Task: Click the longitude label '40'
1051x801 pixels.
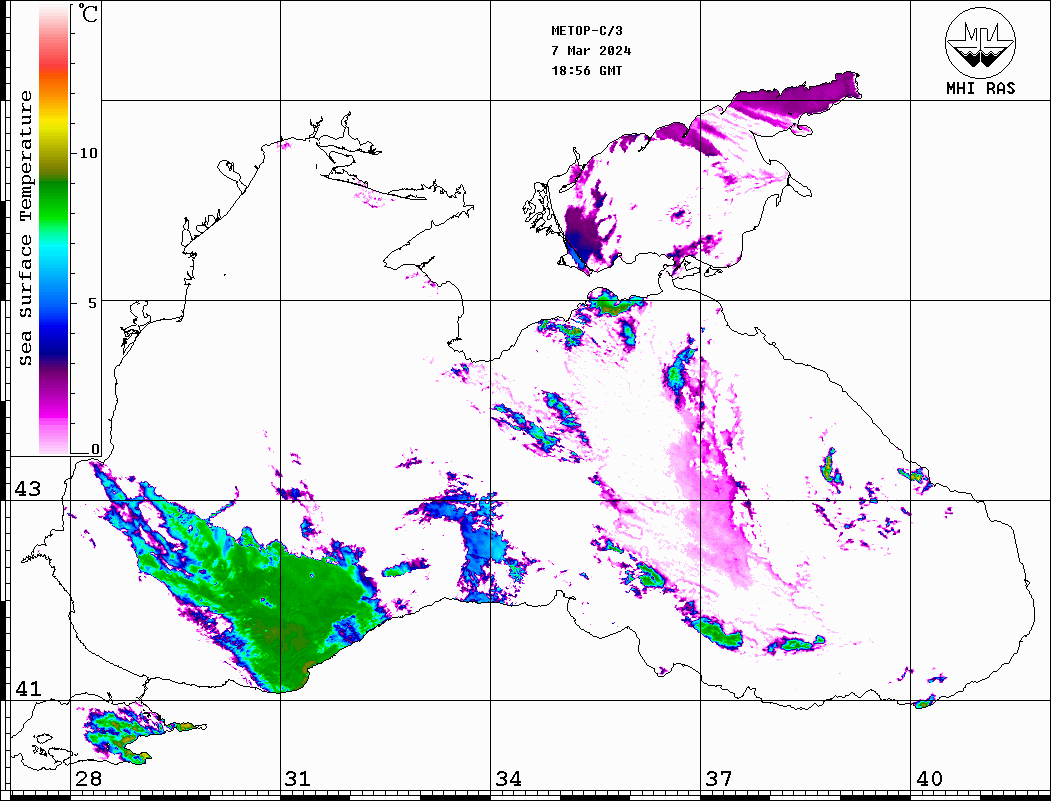Action: coord(929,779)
